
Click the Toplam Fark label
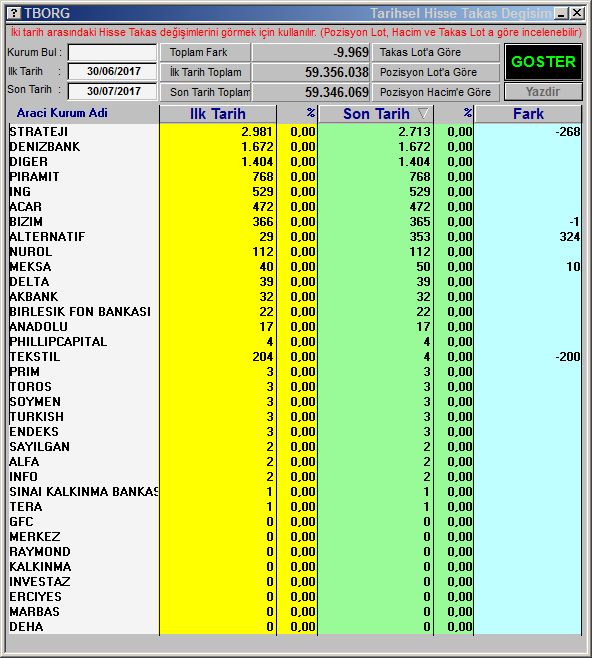pos(205,52)
